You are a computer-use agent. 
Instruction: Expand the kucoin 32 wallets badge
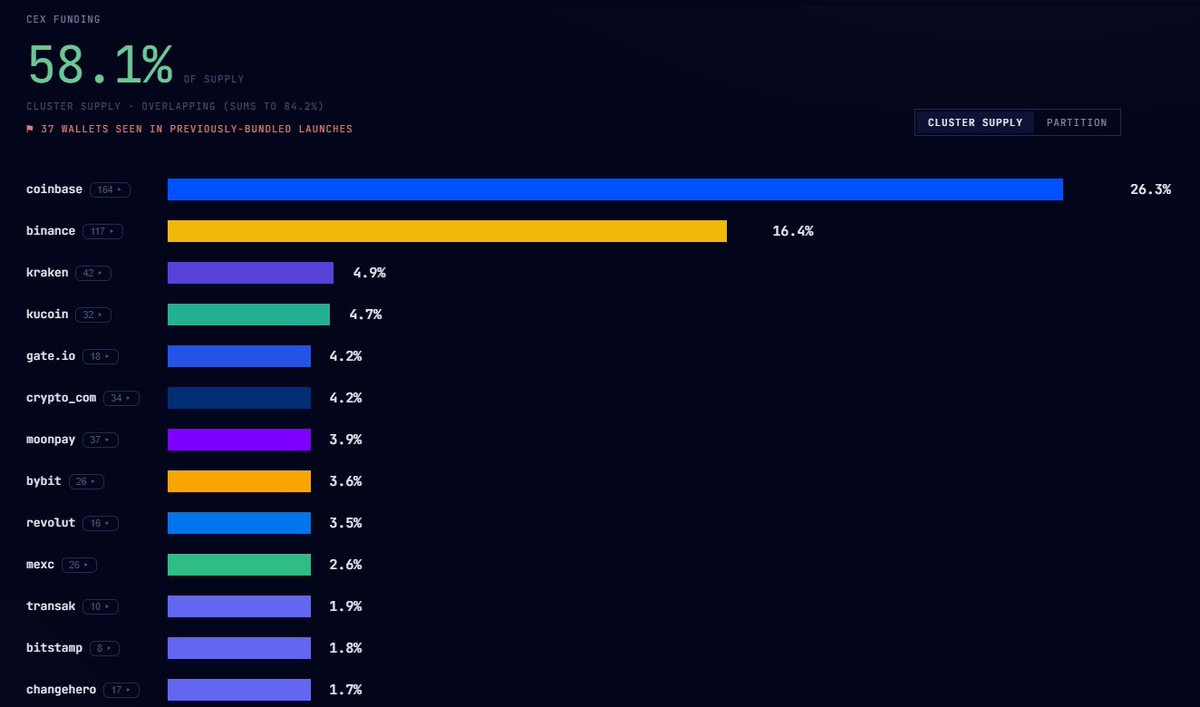click(93, 314)
